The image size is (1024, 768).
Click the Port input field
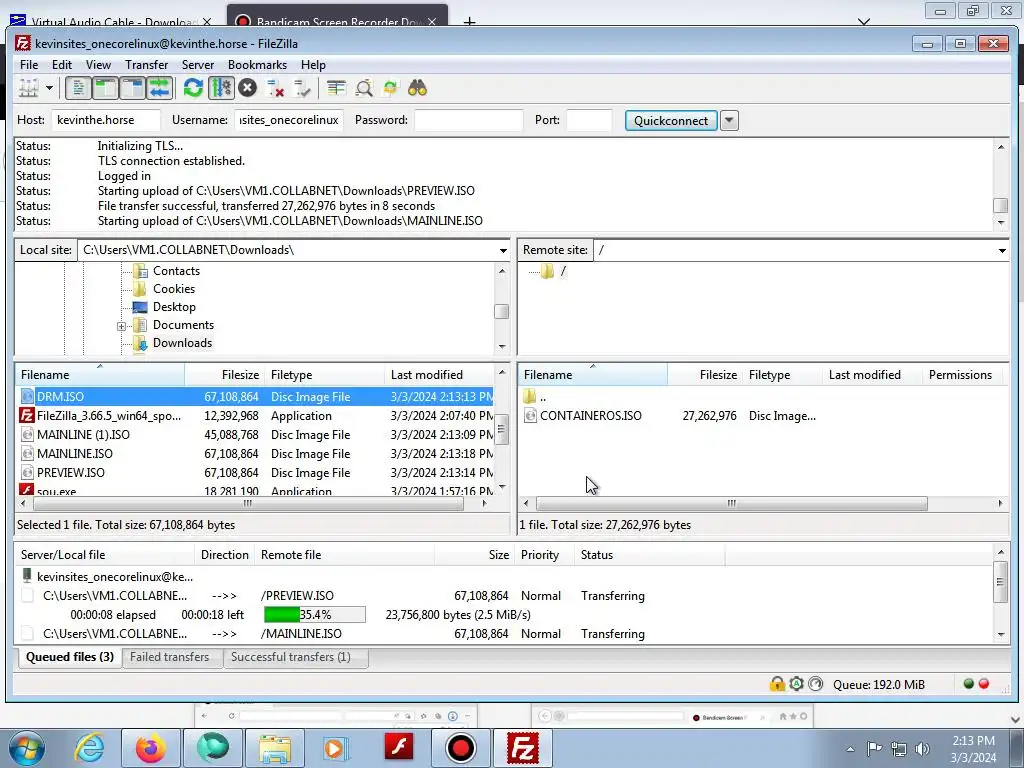589,120
